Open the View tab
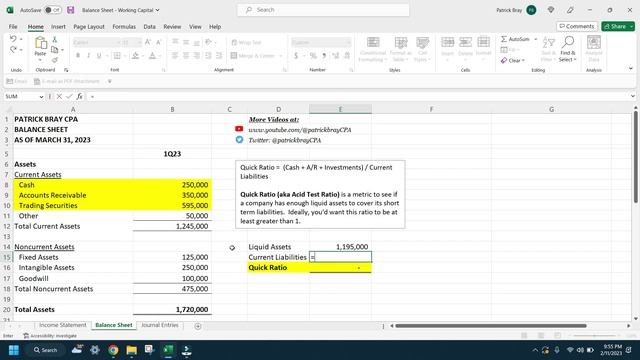Viewport: 640px width, 360px height. click(195, 27)
